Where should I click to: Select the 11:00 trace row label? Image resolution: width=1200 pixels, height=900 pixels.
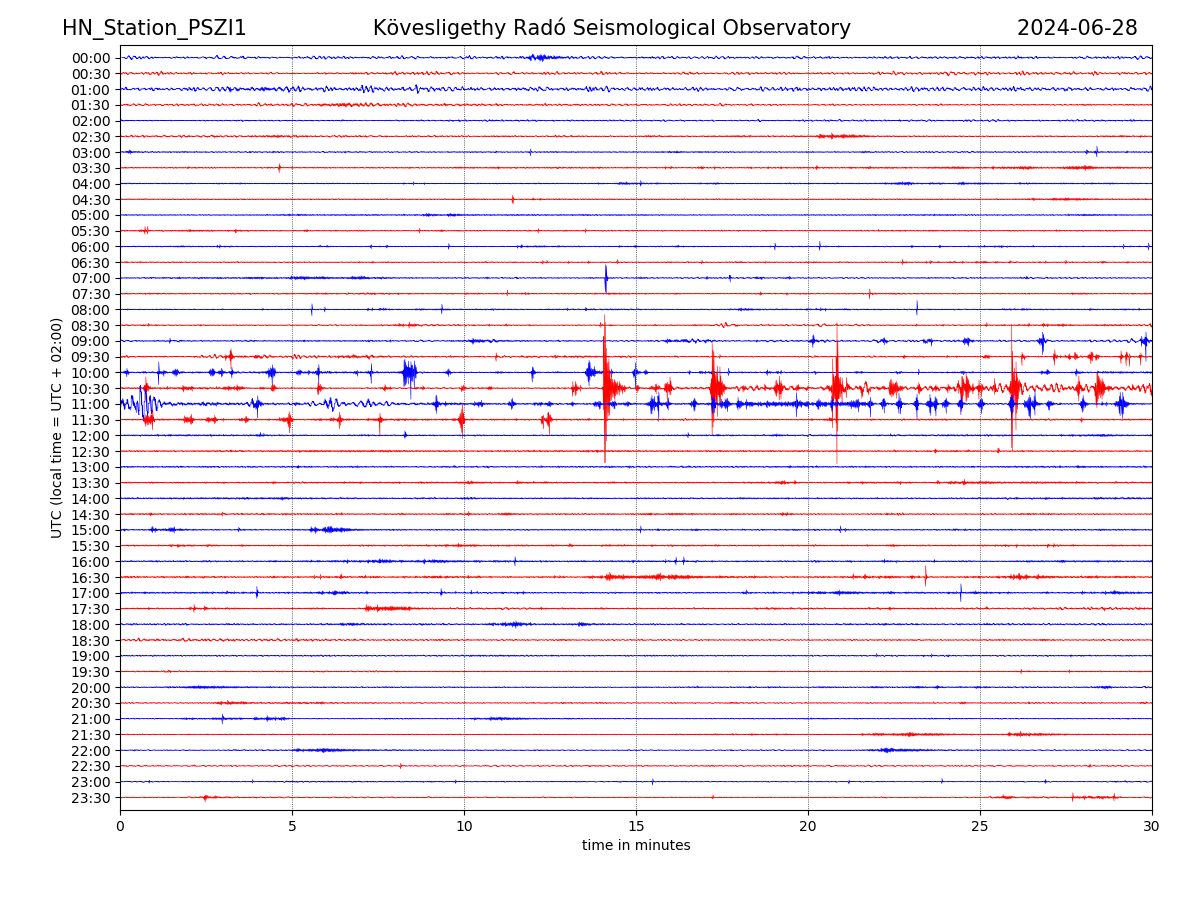pyautogui.click(x=91, y=404)
